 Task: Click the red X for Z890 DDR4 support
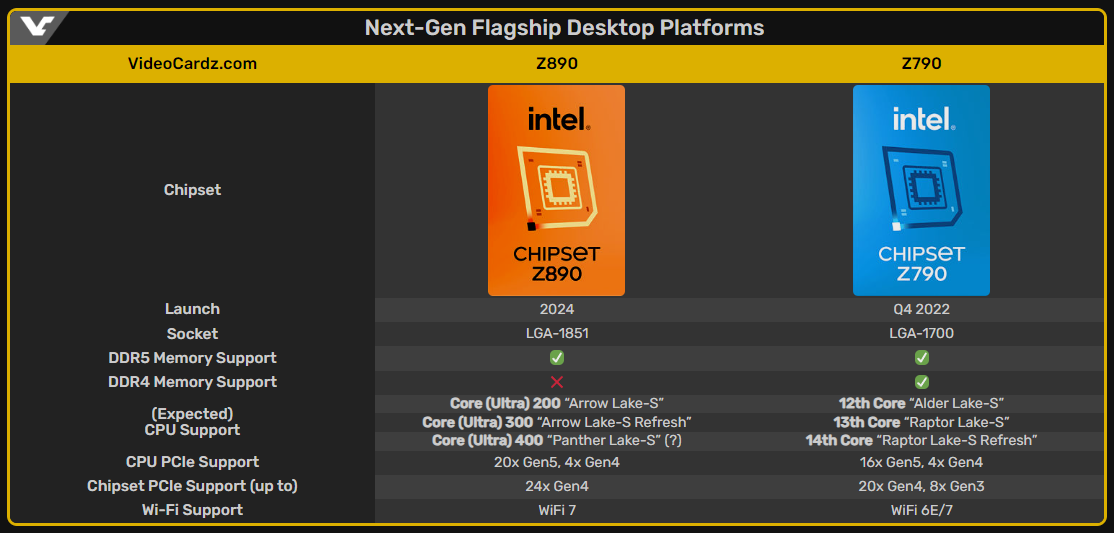pyautogui.click(x=557, y=382)
